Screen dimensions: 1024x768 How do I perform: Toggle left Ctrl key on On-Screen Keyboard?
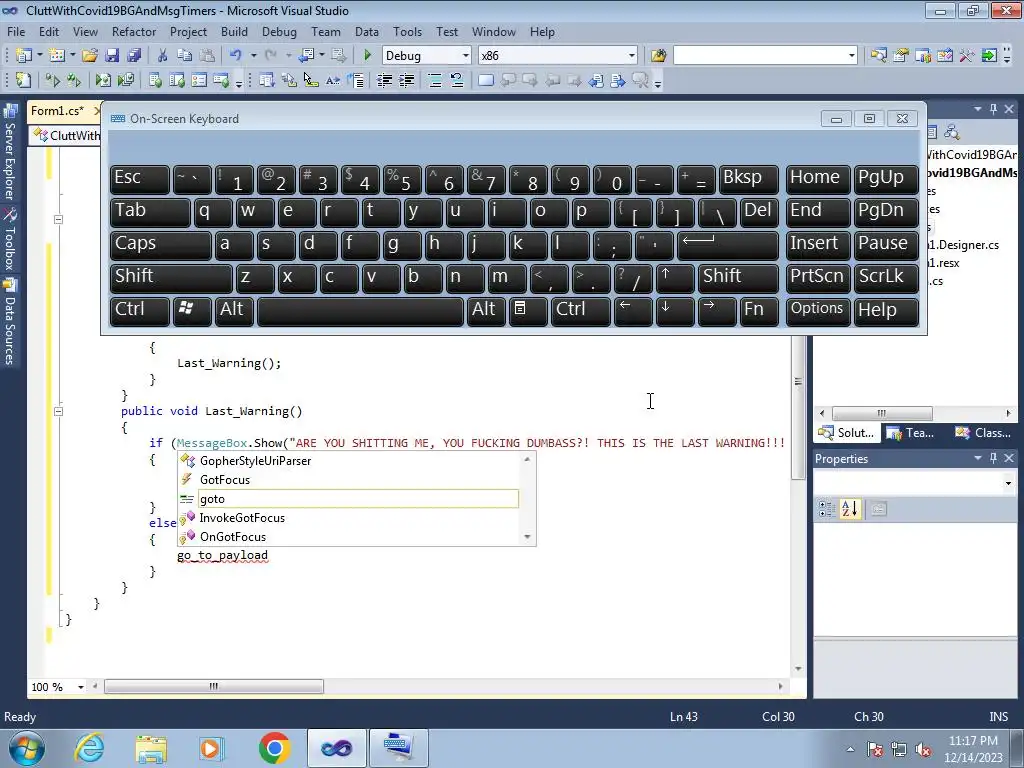pos(140,310)
